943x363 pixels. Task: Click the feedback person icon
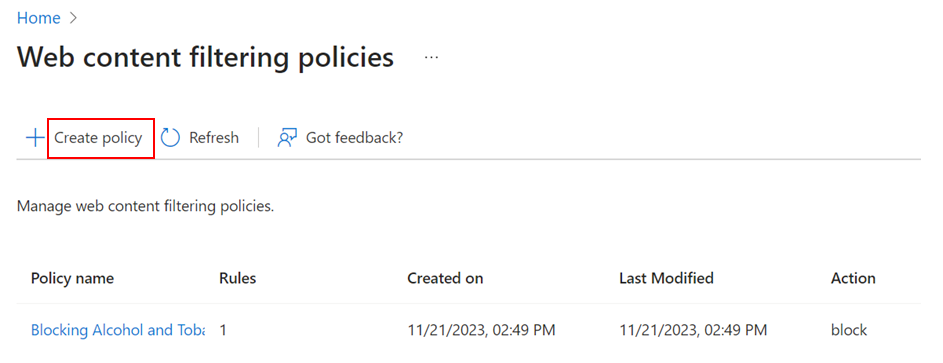(x=287, y=138)
